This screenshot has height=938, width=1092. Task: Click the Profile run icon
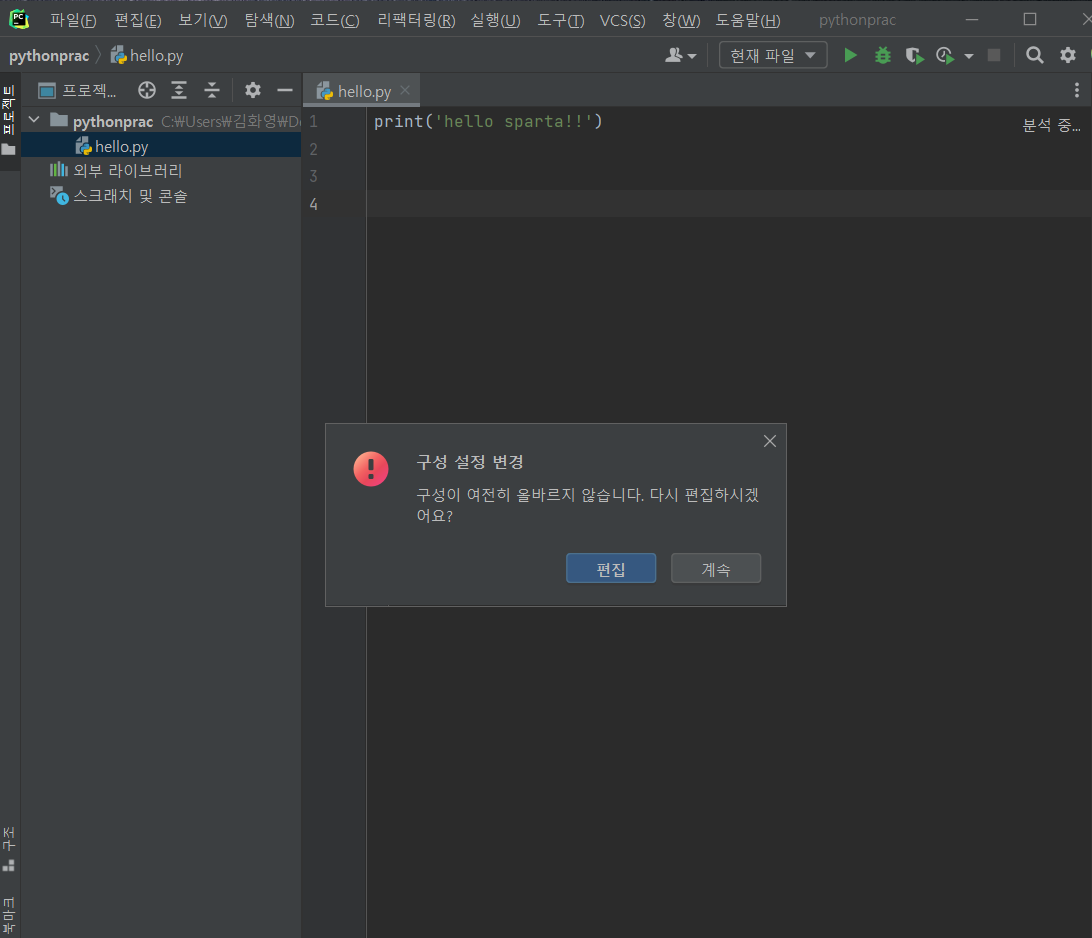[x=945, y=56]
